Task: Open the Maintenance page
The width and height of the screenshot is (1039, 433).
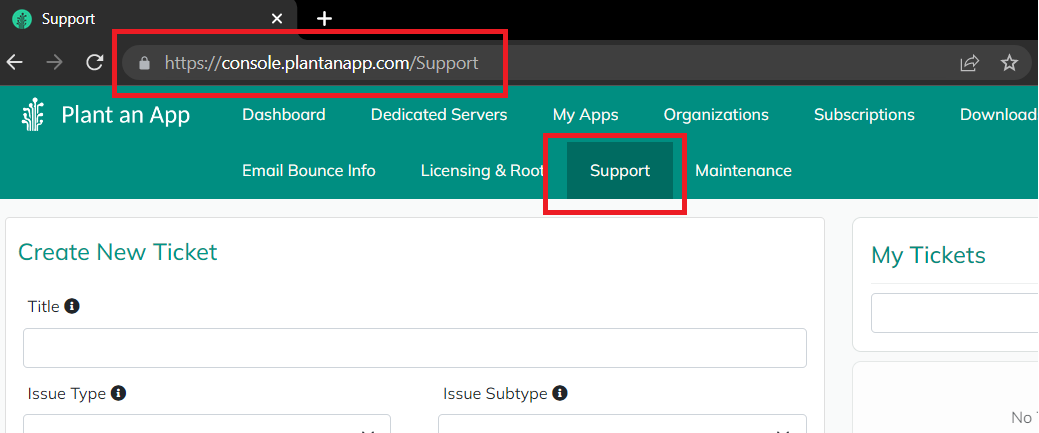Action: (743, 170)
